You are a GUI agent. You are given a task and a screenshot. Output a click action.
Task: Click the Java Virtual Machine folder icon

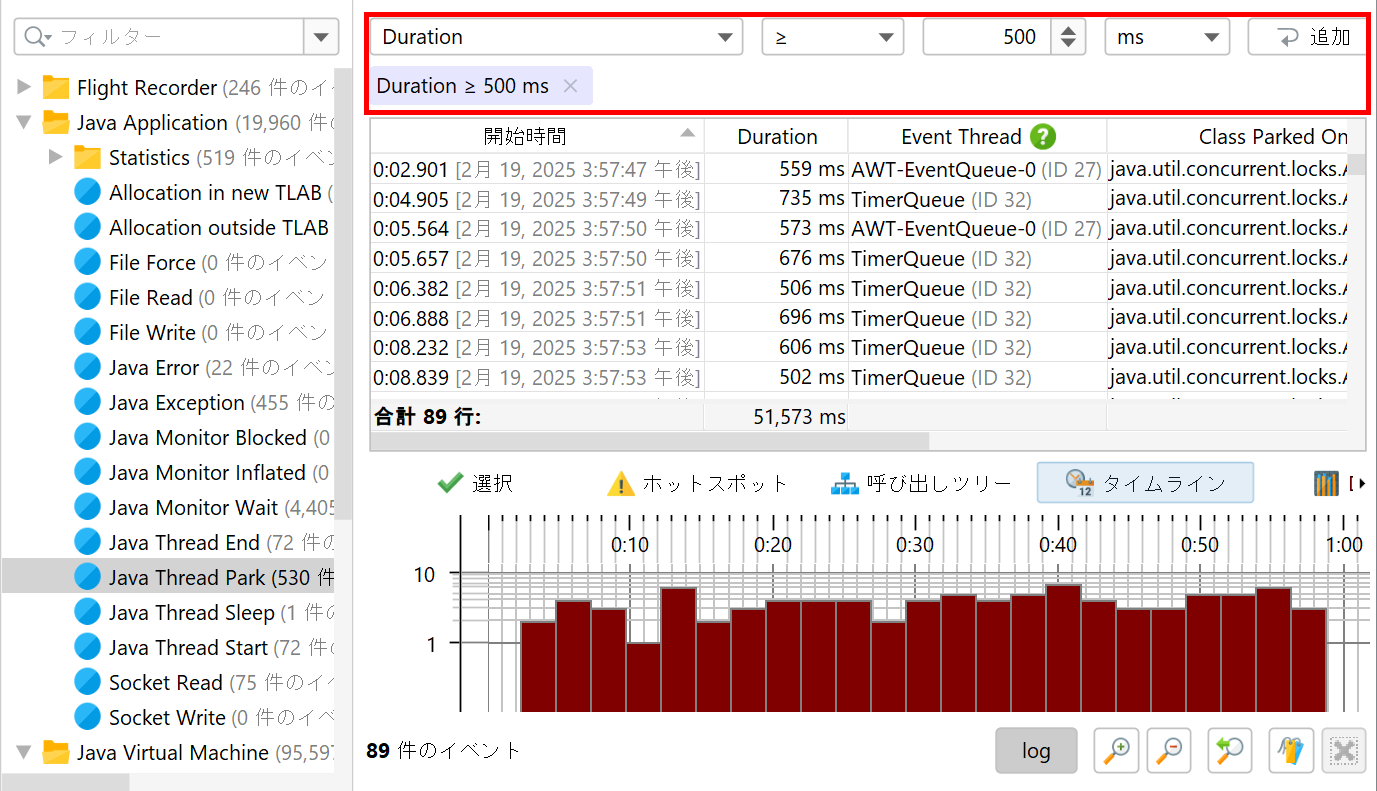point(56,753)
